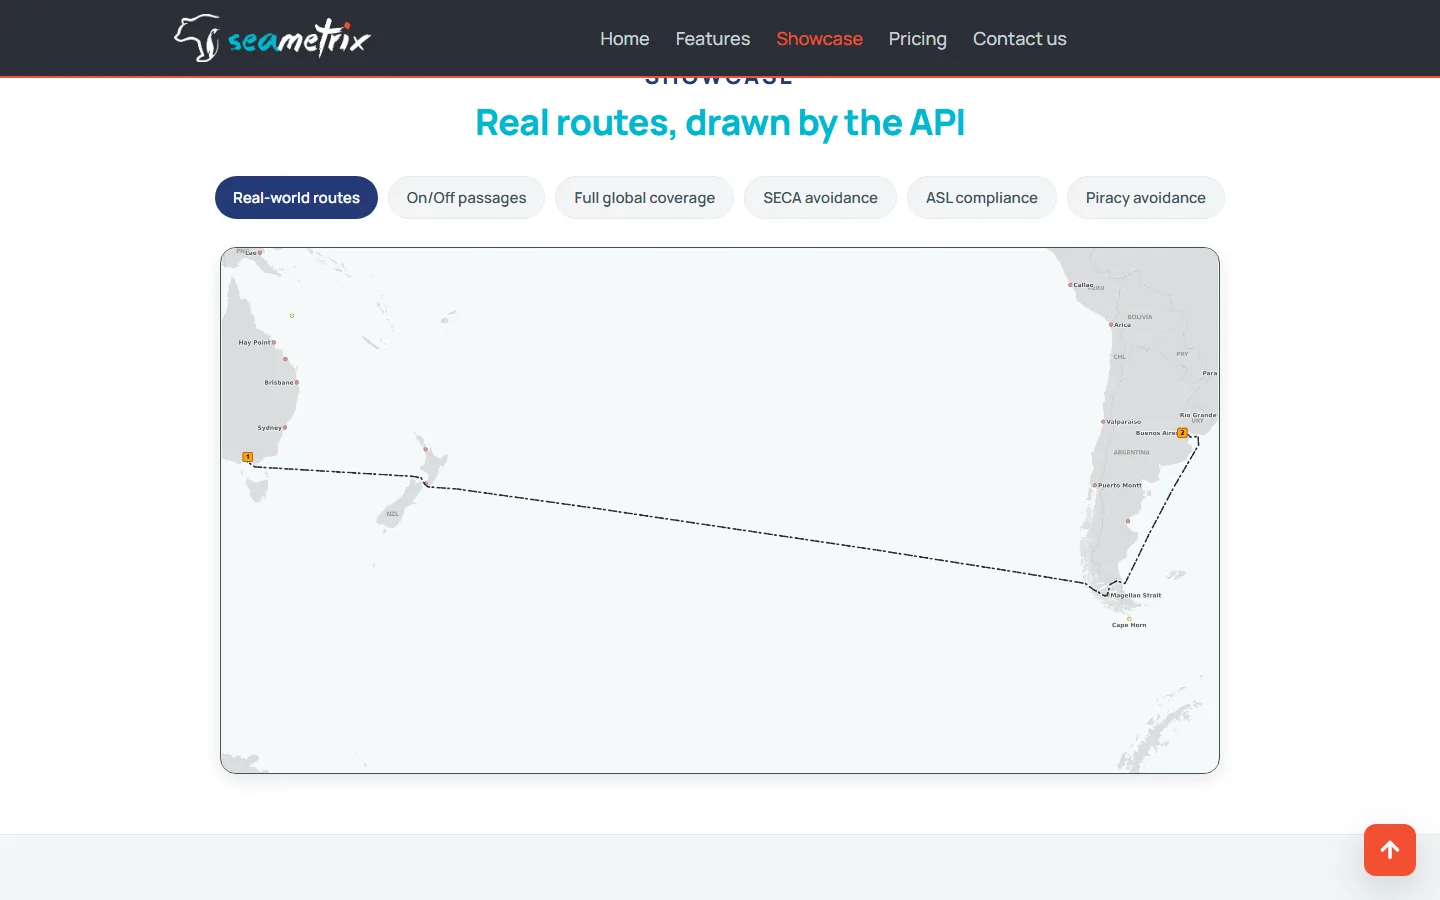The width and height of the screenshot is (1440, 900).
Task: Click the Sydney port dot
Action: (285, 427)
